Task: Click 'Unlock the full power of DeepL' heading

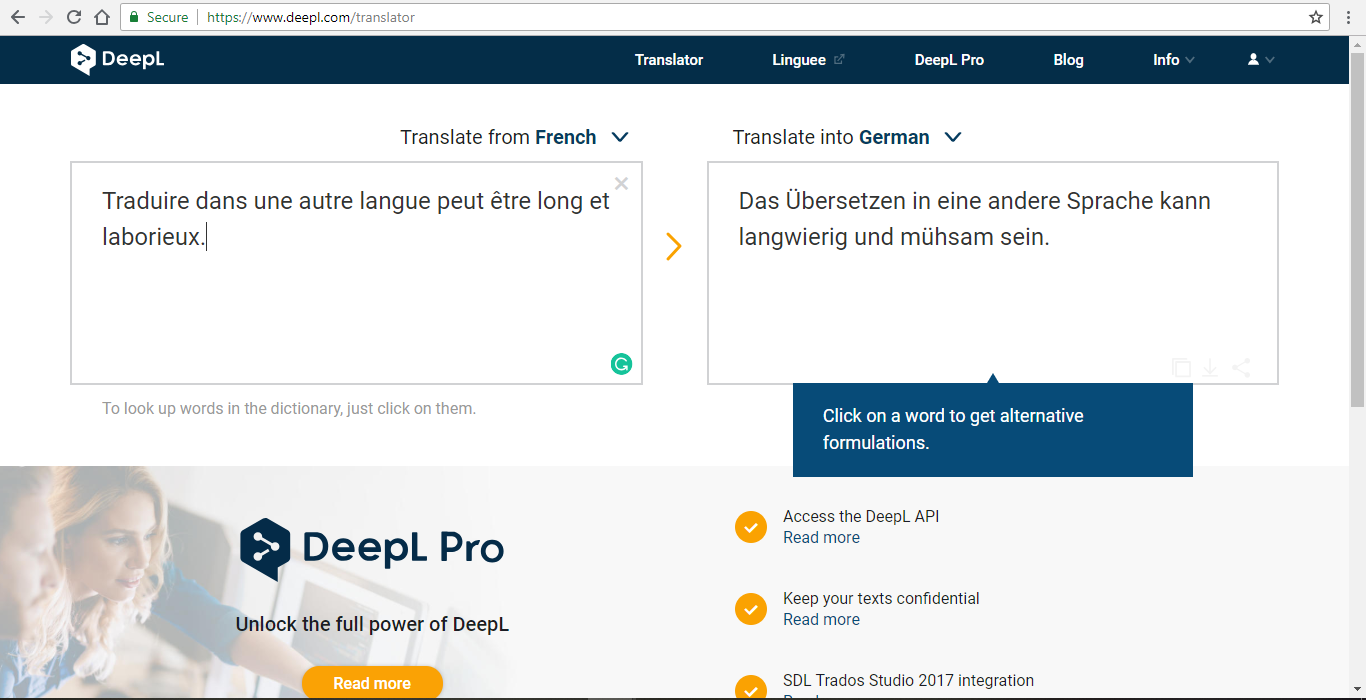Action: pyautogui.click(x=372, y=624)
